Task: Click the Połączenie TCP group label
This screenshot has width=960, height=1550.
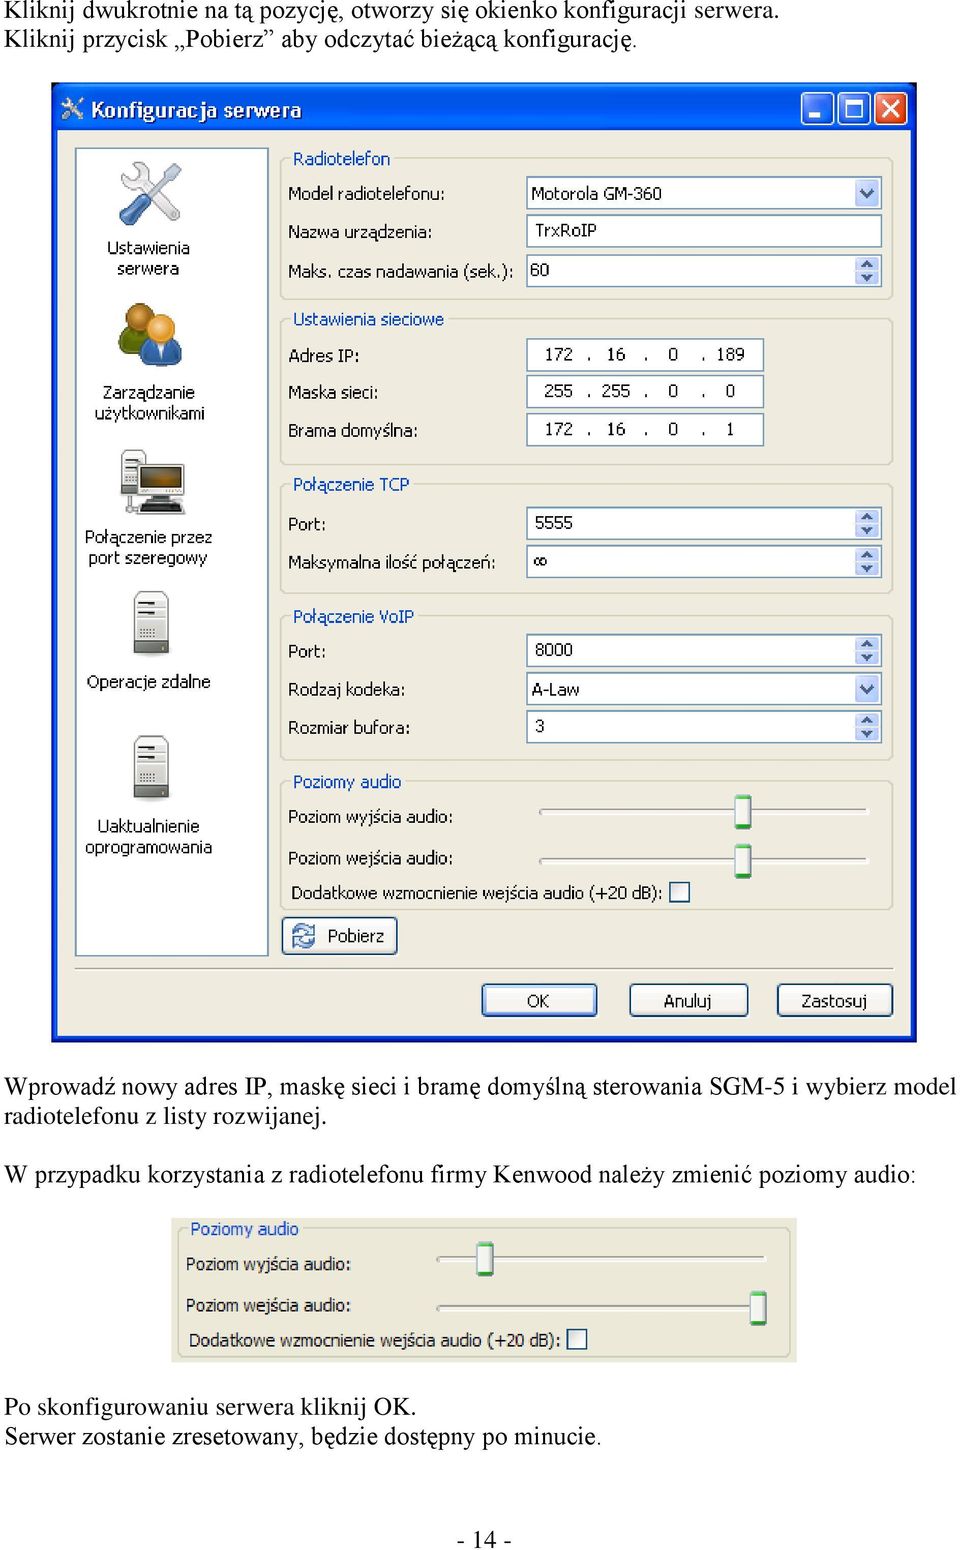Action: [351, 485]
